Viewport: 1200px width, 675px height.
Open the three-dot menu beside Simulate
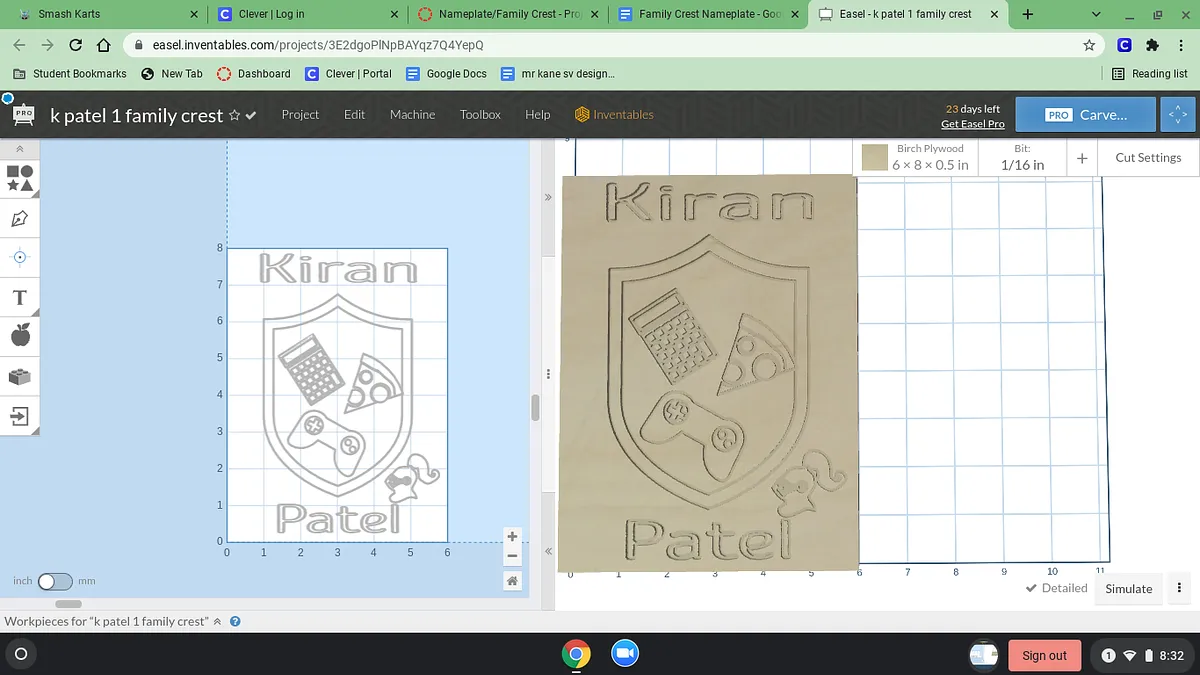[x=1180, y=588]
